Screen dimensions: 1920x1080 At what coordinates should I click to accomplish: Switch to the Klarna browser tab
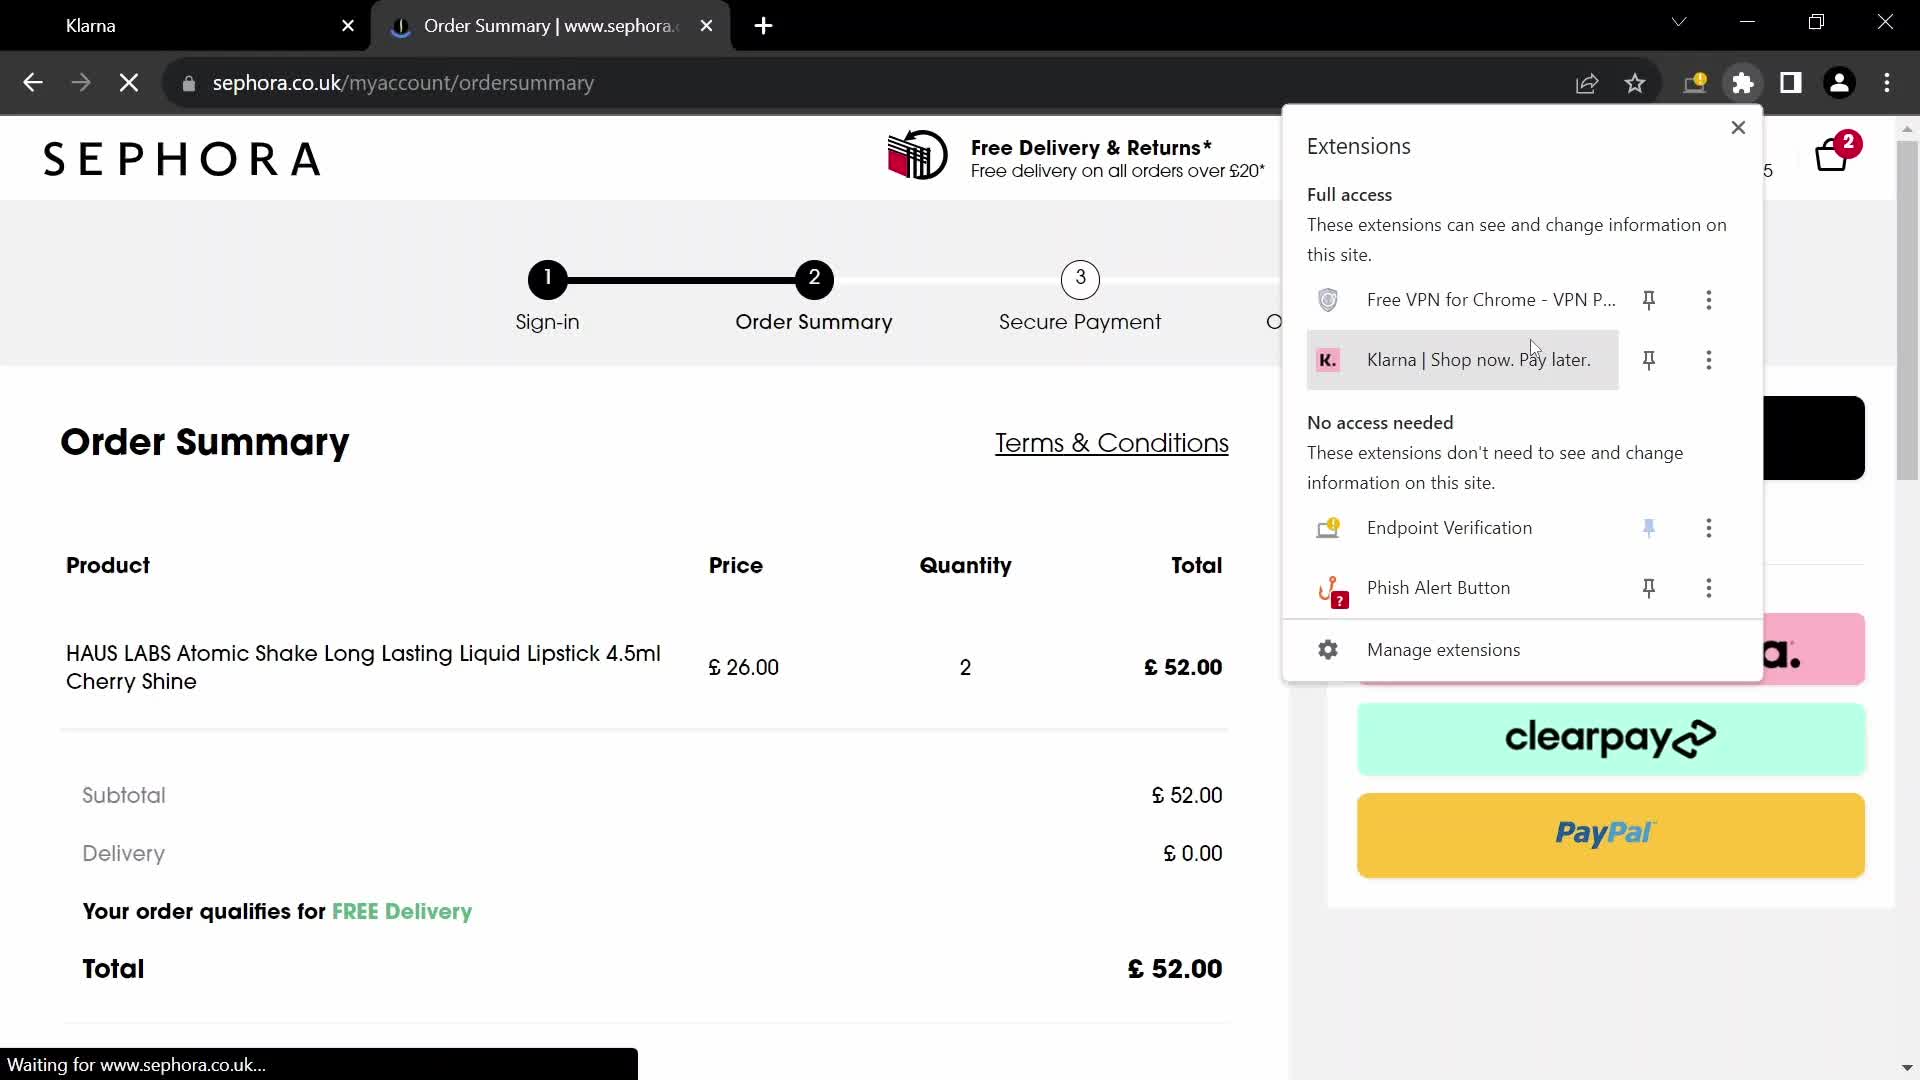coord(185,26)
